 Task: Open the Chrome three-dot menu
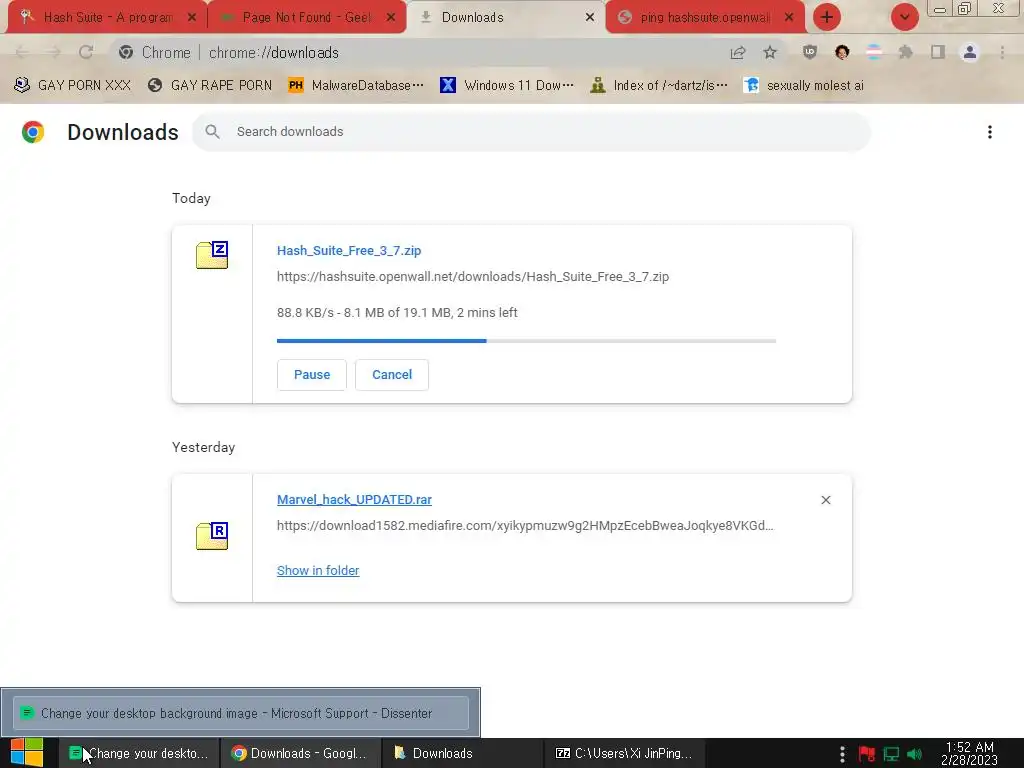point(1002,53)
